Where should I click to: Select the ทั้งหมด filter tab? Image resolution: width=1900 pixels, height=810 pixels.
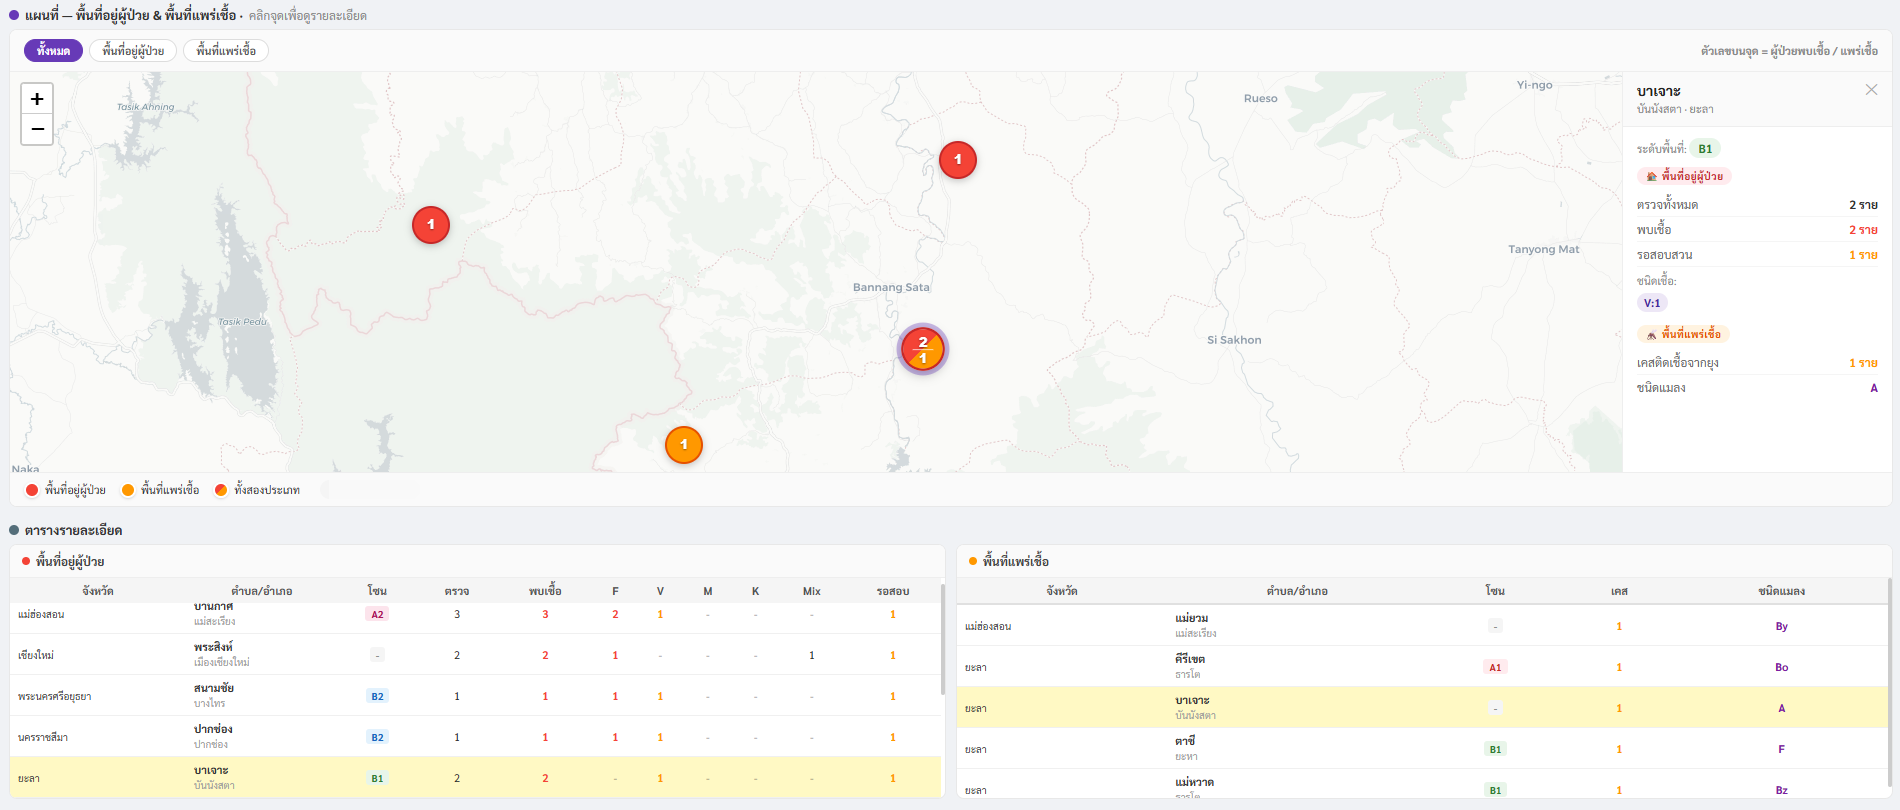pyautogui.click(x=53, y=51)
